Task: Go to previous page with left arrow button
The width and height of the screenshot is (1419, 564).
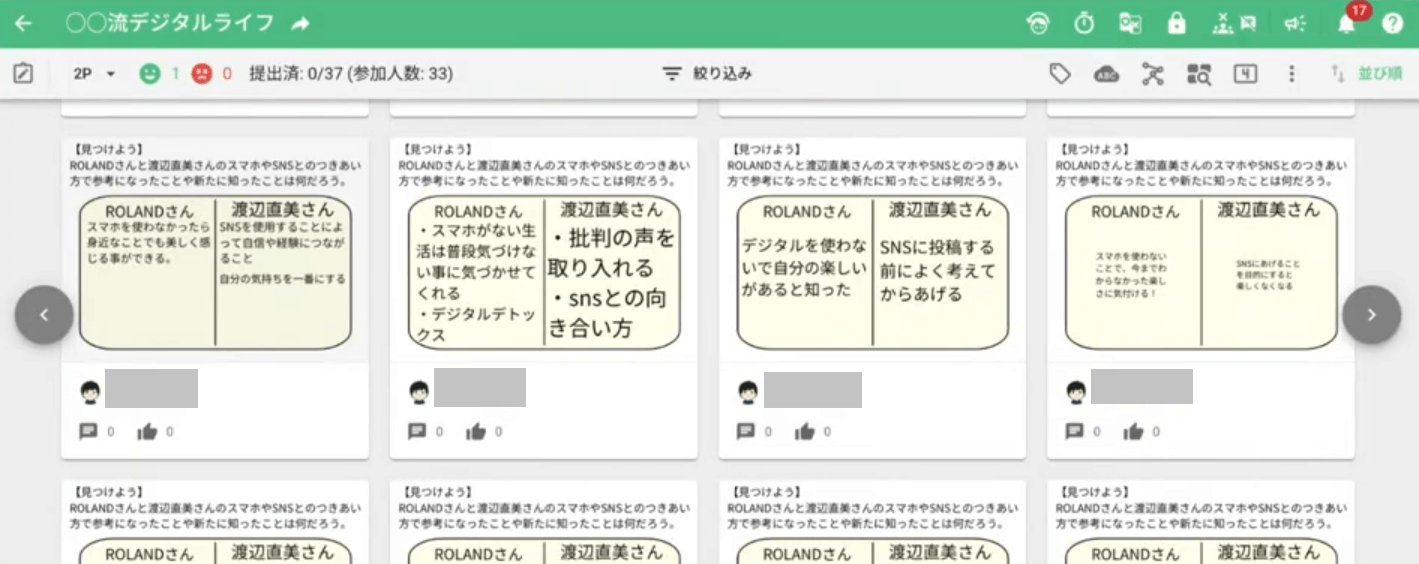Action: click(44, 315)
